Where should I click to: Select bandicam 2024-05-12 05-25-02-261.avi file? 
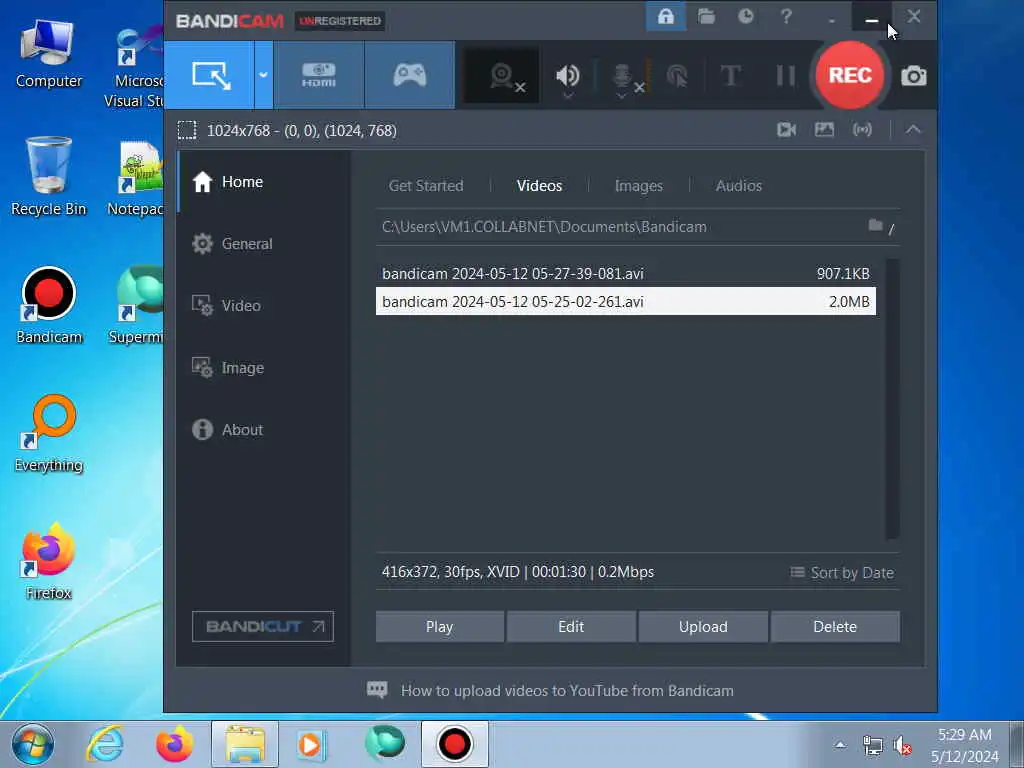pos(626,302)
